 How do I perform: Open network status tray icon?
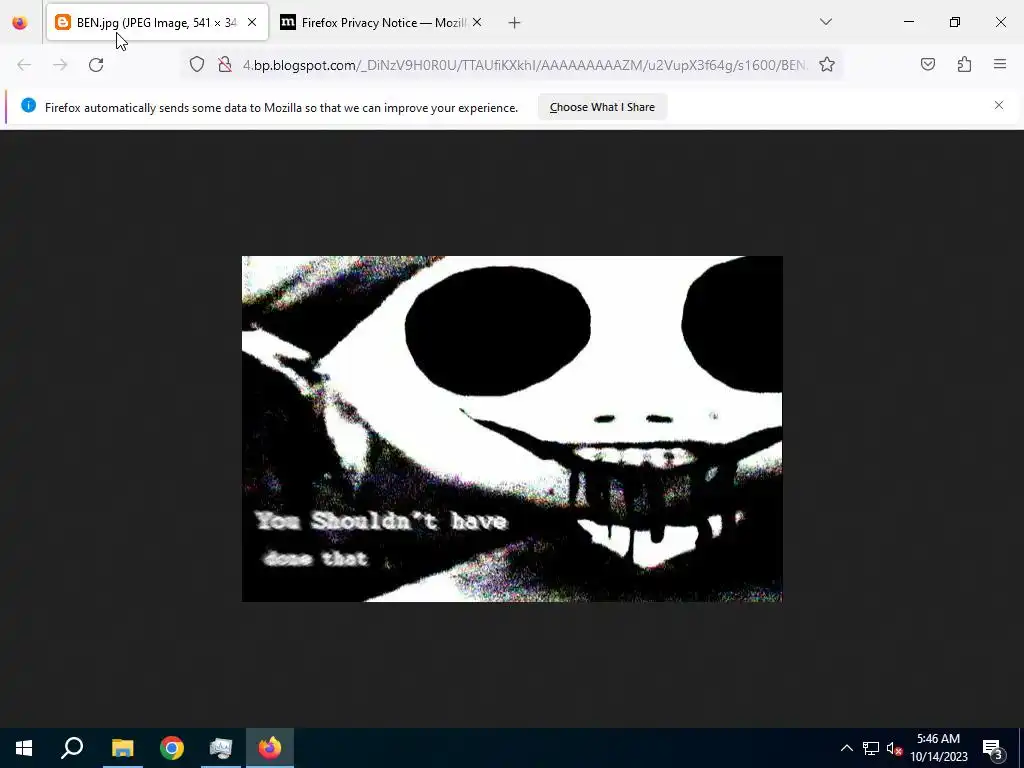pyautogui.click(x=871, y=748)
